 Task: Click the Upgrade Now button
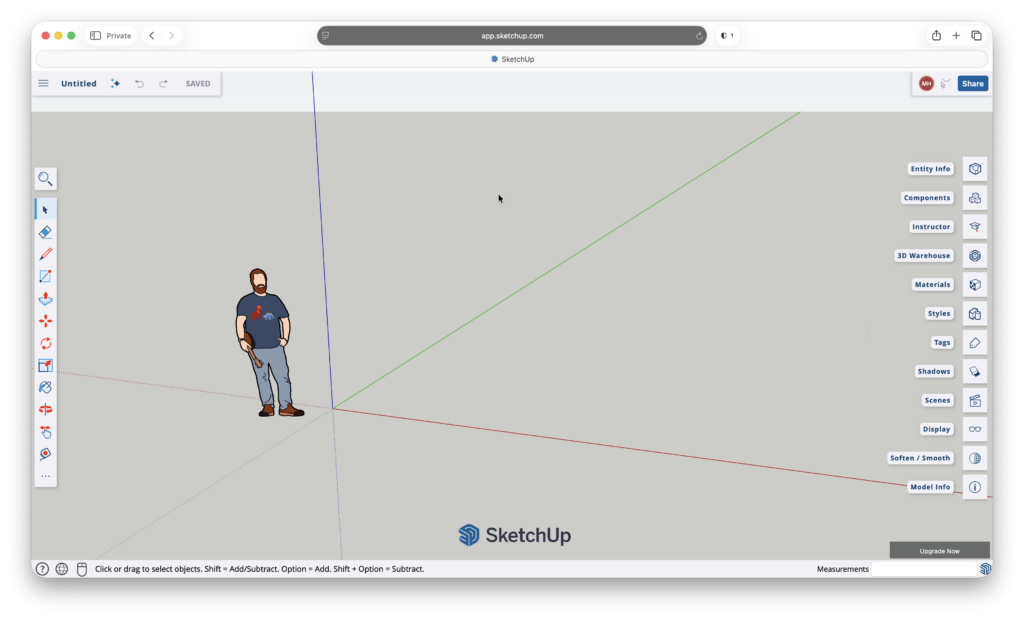click(938, 549)
